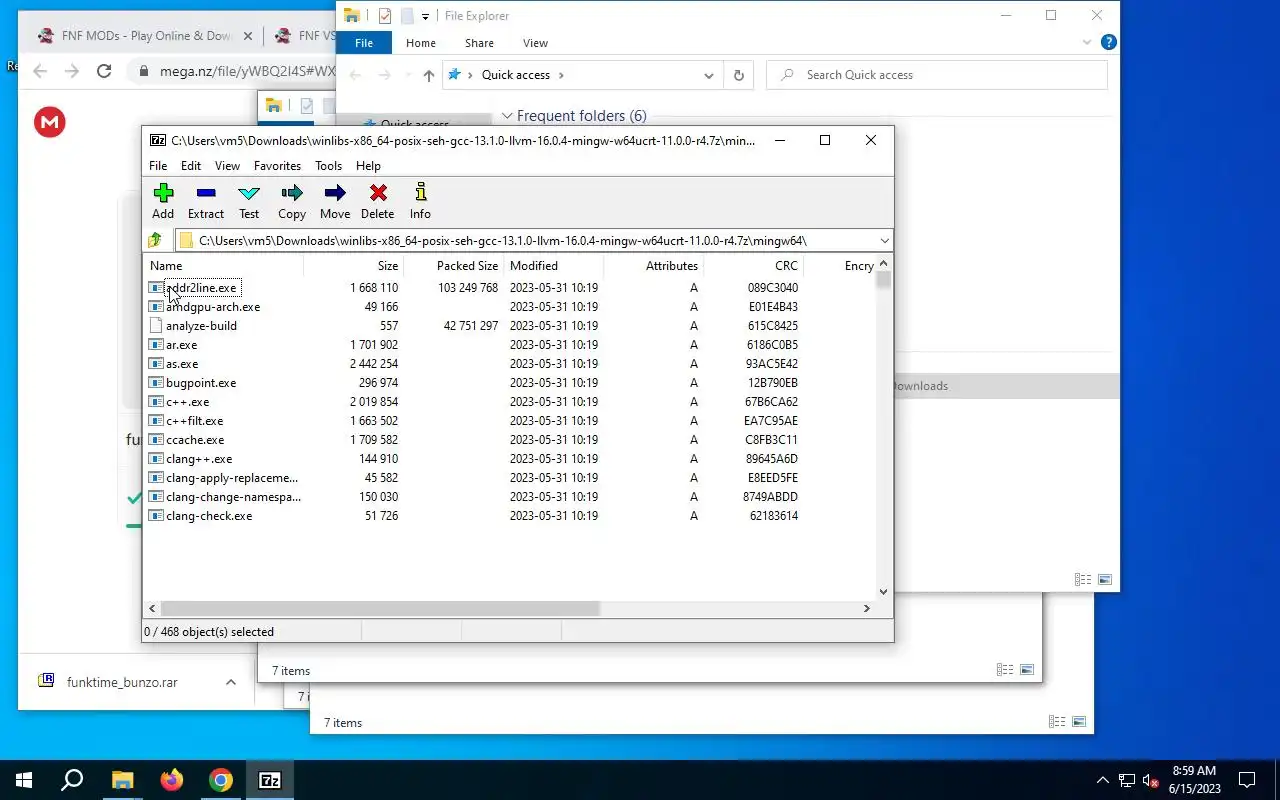1280x800 pixels.
Task: Click the horizontal scrollbar in 7-Zip
Action: pos(380,608)
